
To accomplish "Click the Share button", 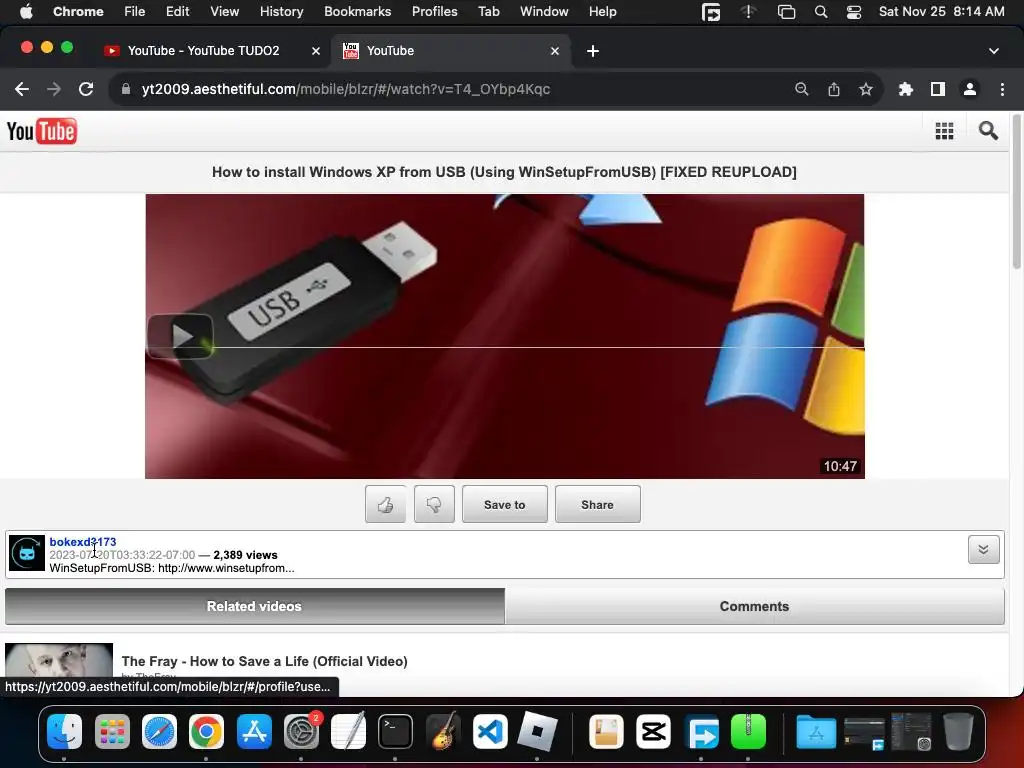I will 598,504.
